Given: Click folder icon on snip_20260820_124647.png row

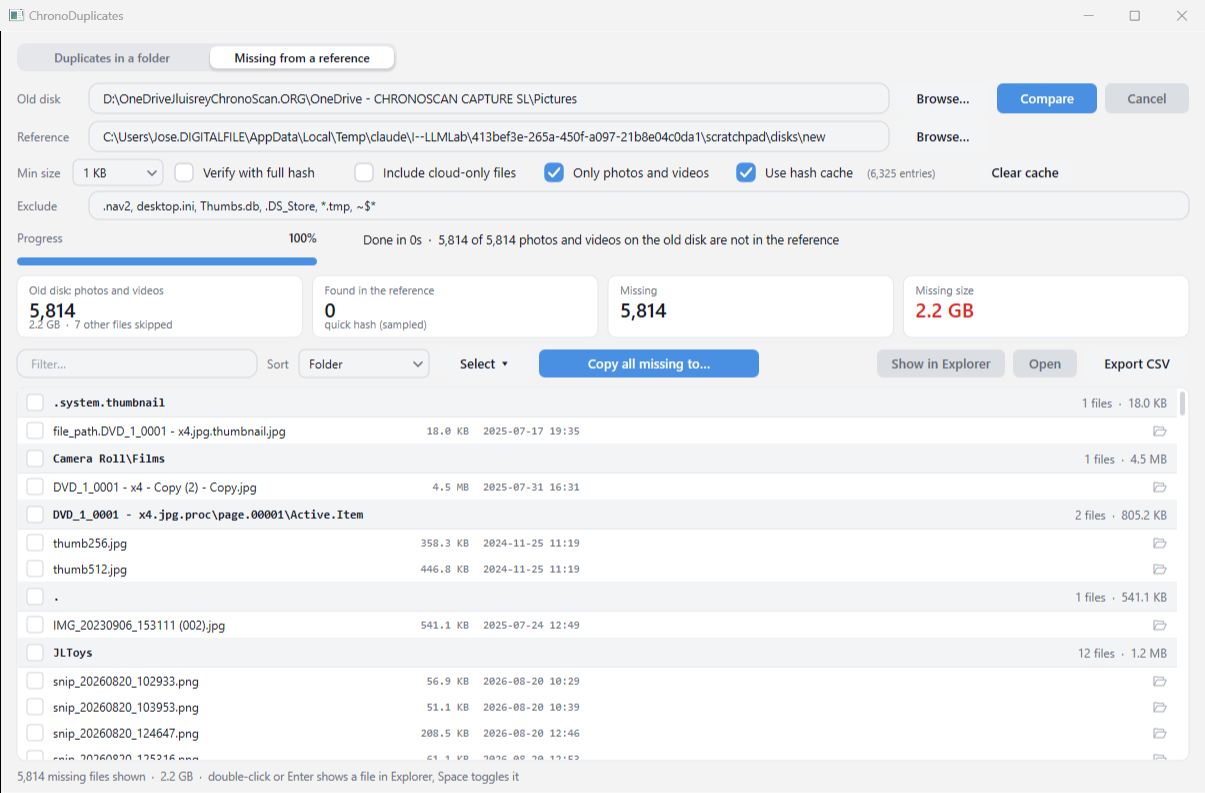Looking at the screenshot, I should click(1159, 733).
